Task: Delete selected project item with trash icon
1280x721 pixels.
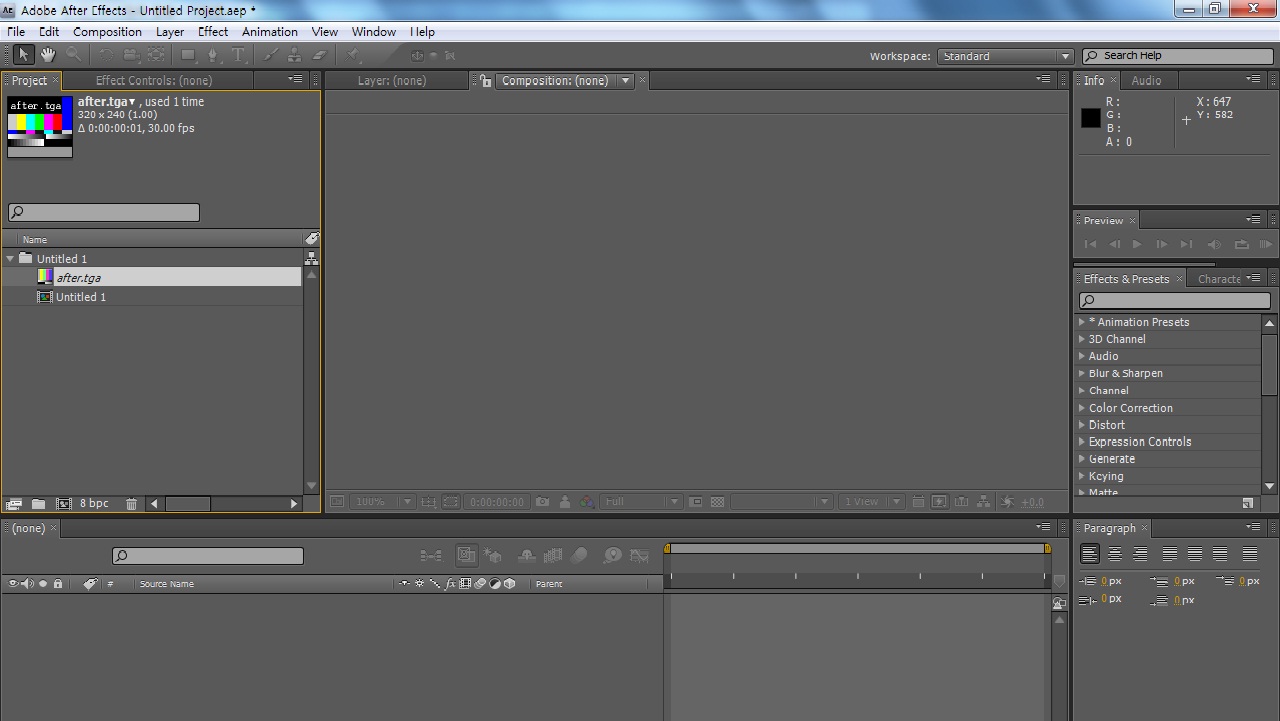Action: coord(131,504)
